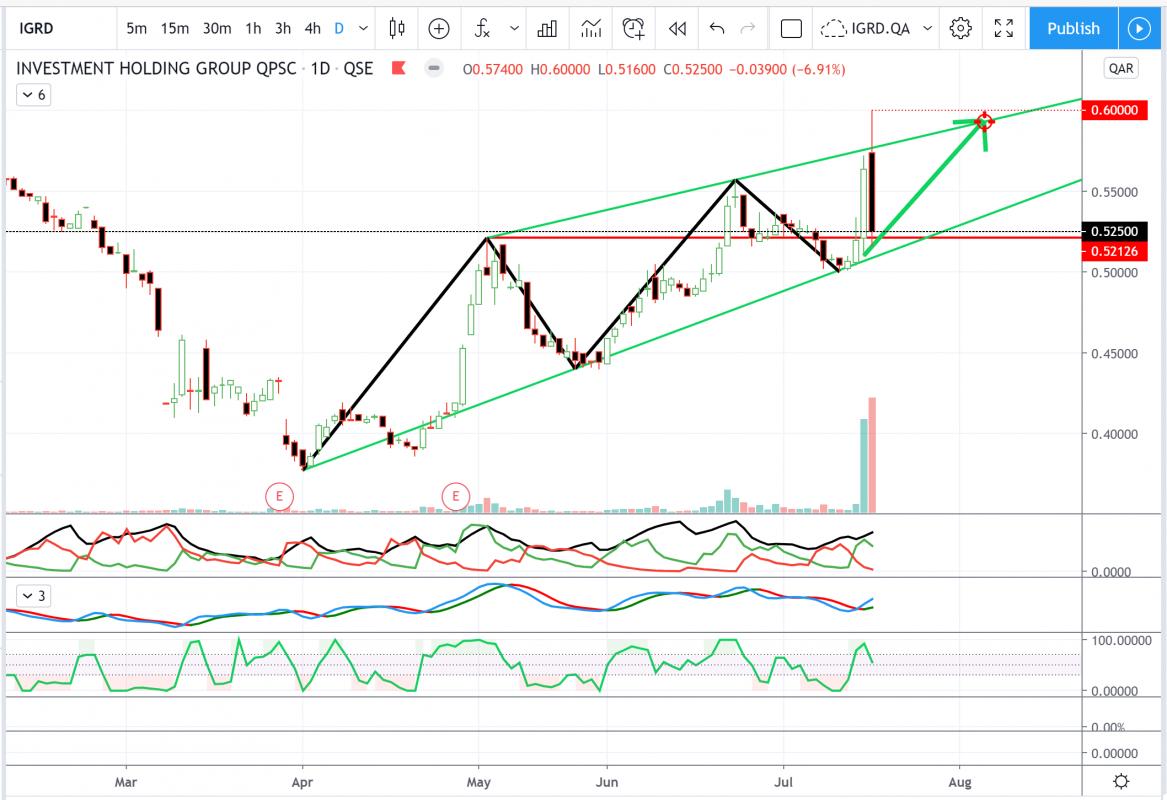
Task: Click the O0.57400 open value in legend
Action: pyautogui.click(x=493, y=69)
